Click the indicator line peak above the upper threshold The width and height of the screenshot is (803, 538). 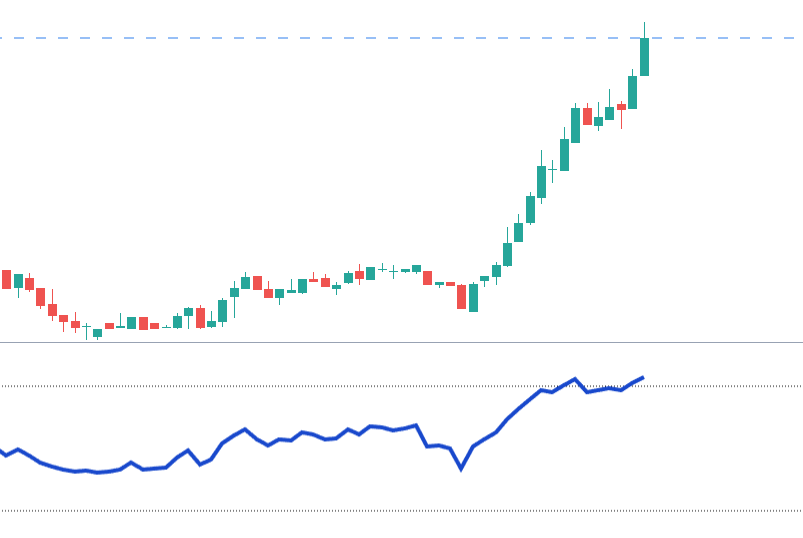pos(575,379)
